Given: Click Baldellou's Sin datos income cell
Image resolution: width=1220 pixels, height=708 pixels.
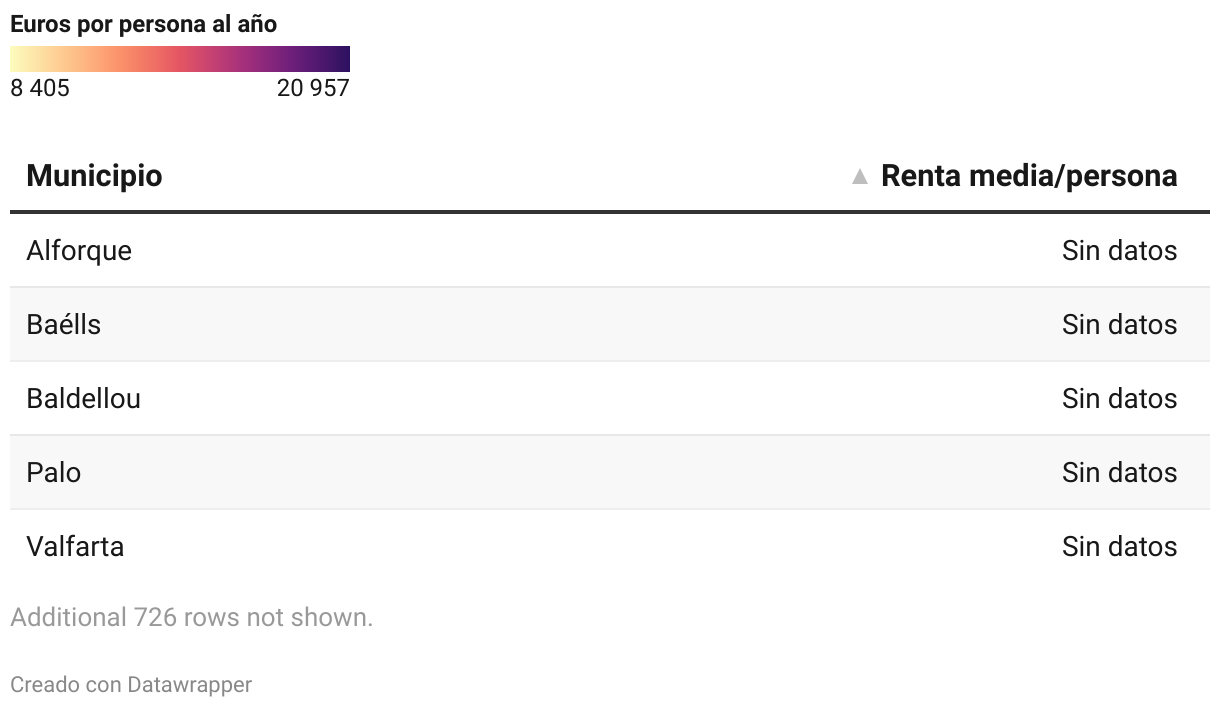Looking at the screenshot, I should click(x=1119, y=398).
